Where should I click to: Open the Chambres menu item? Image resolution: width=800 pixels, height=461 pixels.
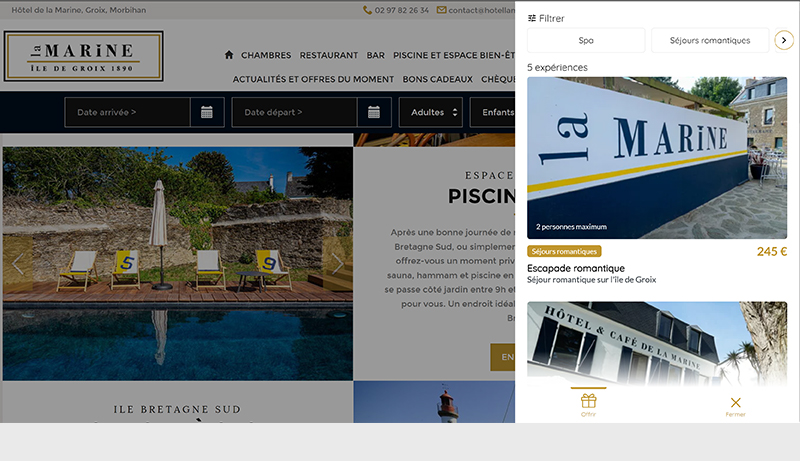click(266, 55)
